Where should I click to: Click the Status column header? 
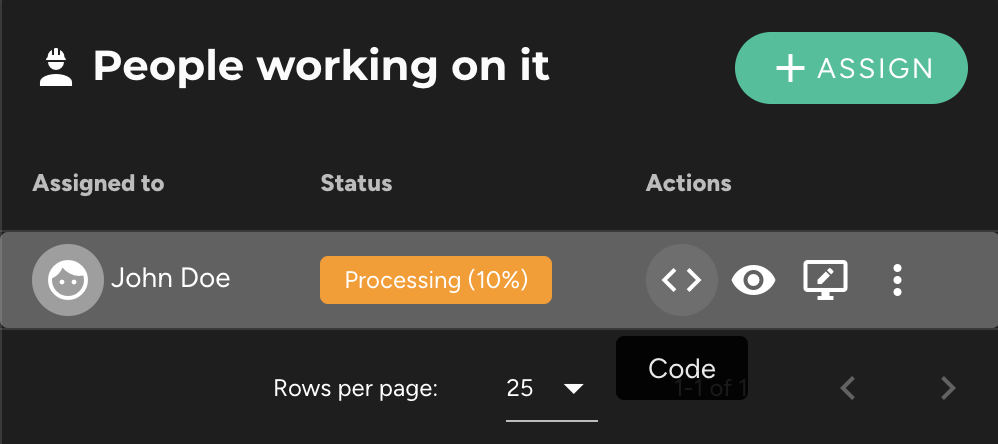coord(356,183)
